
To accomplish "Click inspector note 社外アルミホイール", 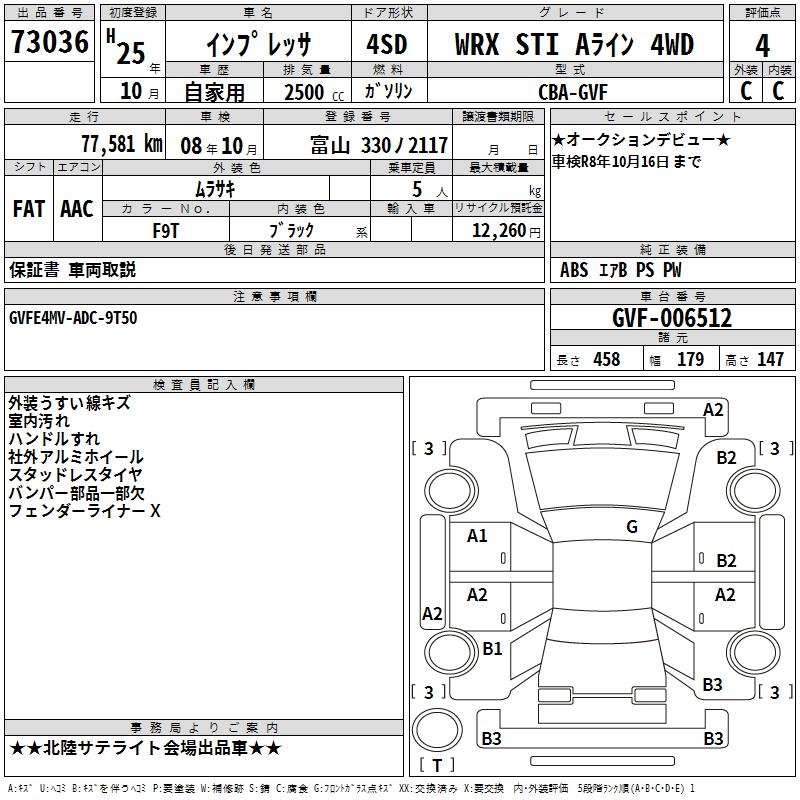I will (x=76, y=457).
